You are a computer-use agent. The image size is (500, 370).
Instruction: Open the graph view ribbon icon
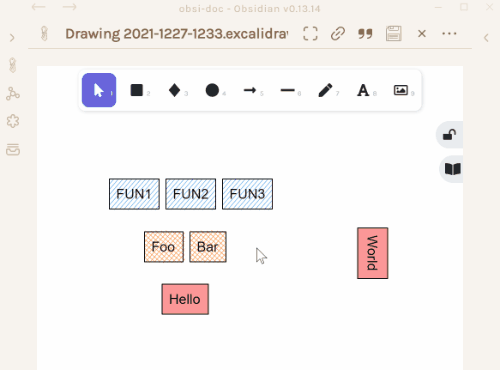pos(13,94)
